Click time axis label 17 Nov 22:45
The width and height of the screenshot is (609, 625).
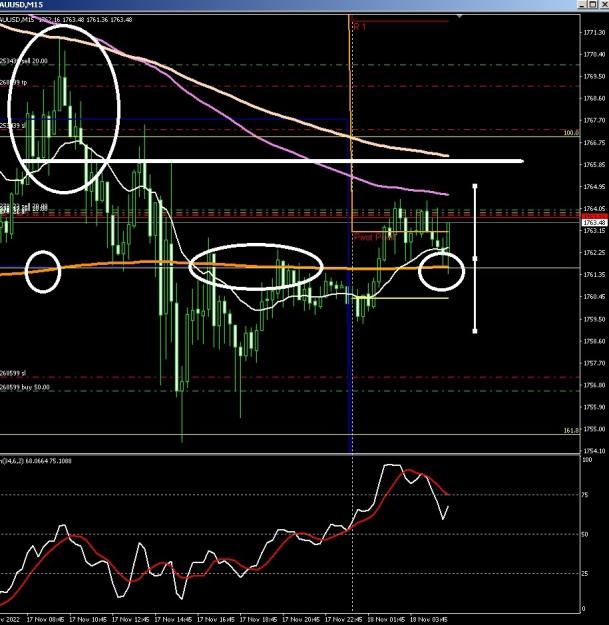(x=344, y=619)
